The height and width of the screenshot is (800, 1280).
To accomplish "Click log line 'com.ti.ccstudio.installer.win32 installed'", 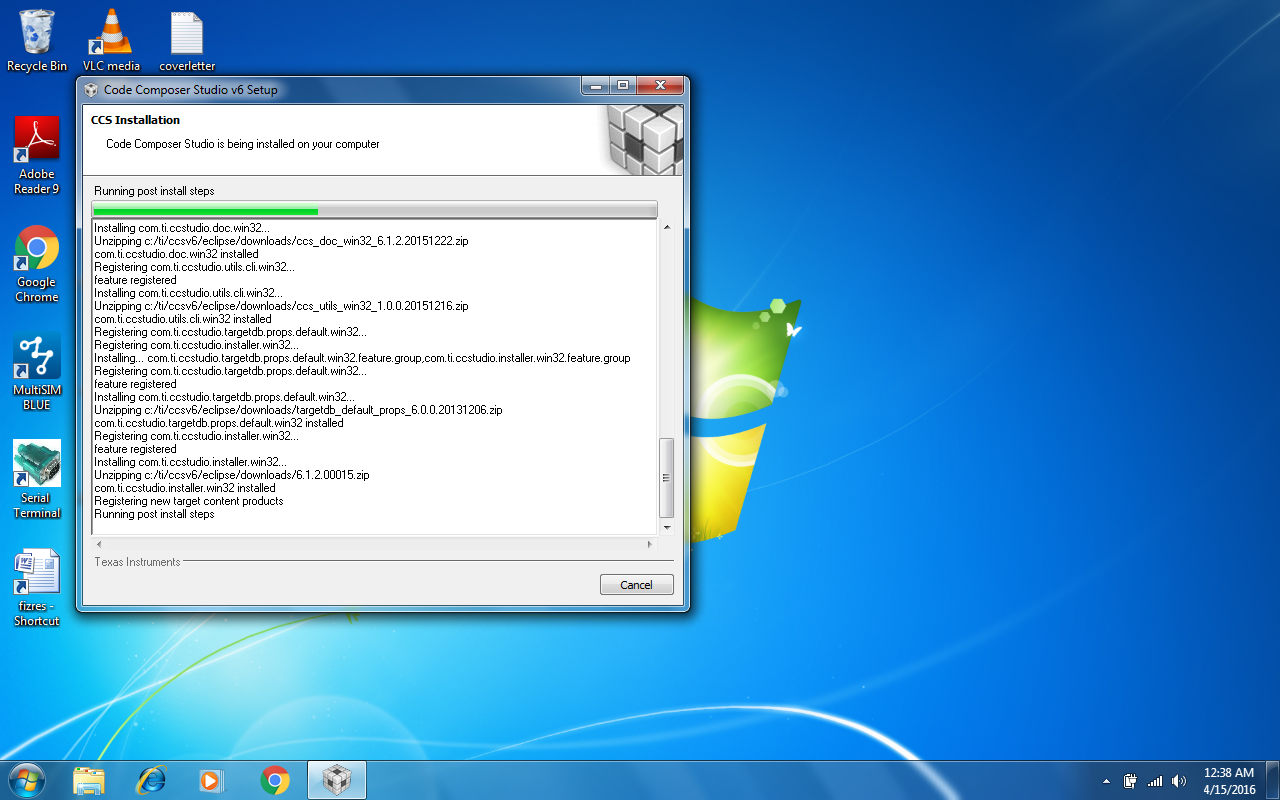I will point(185,488).
